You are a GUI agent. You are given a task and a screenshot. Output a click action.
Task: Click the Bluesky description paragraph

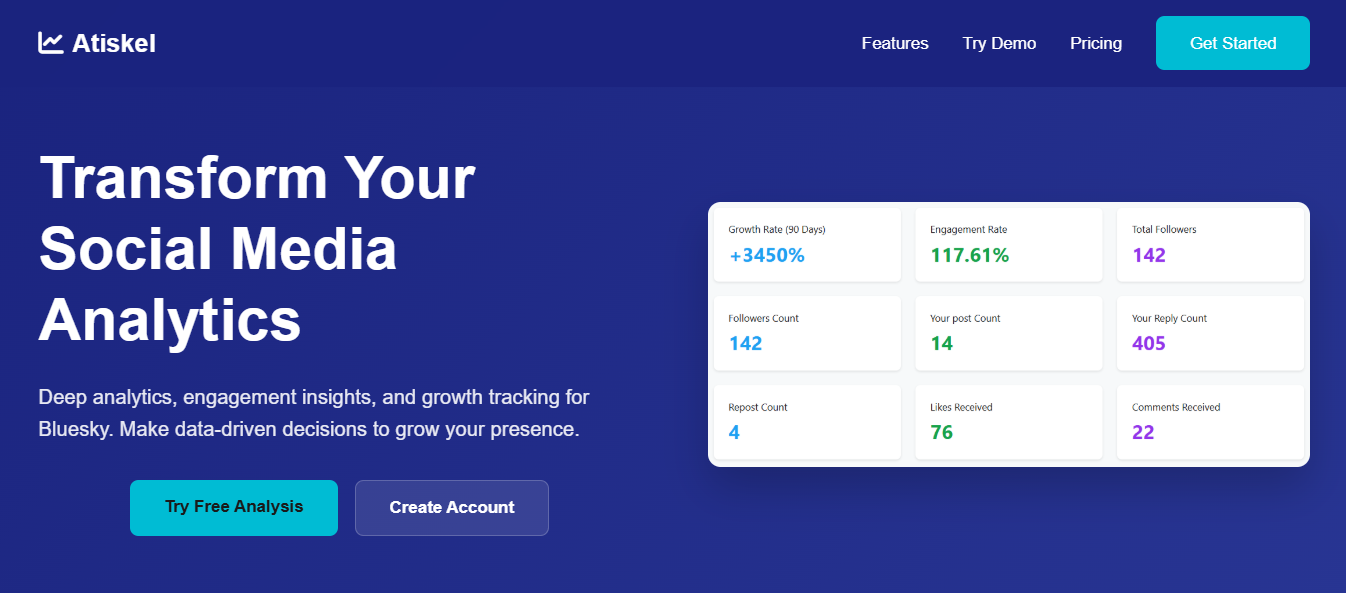coord(313,414)
